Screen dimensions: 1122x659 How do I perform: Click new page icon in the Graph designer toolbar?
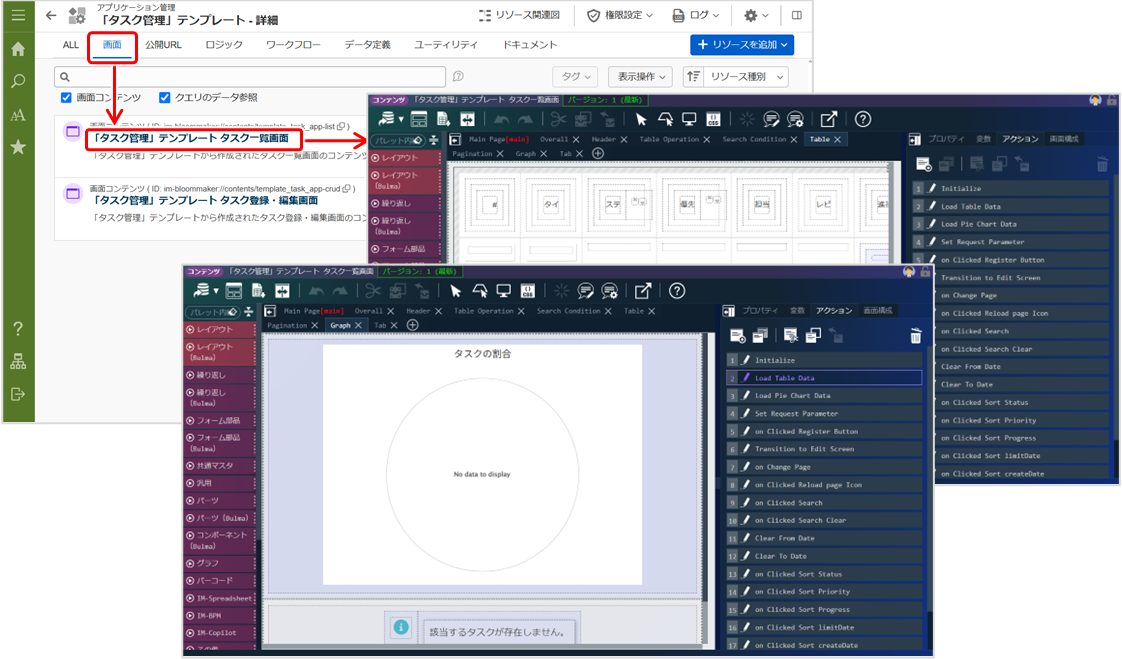[x=258, y=291]
